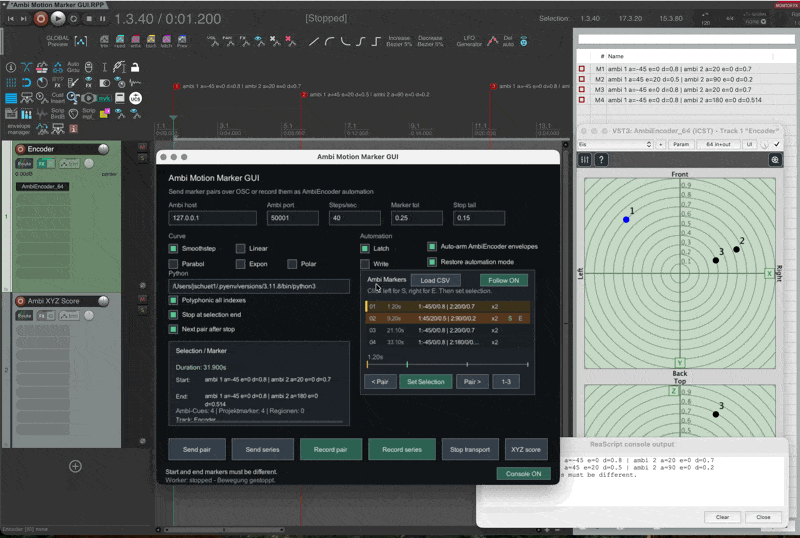Click the transport Pause button
The width and height of the screenshot is (800, 538).
(x=103, y=19)
